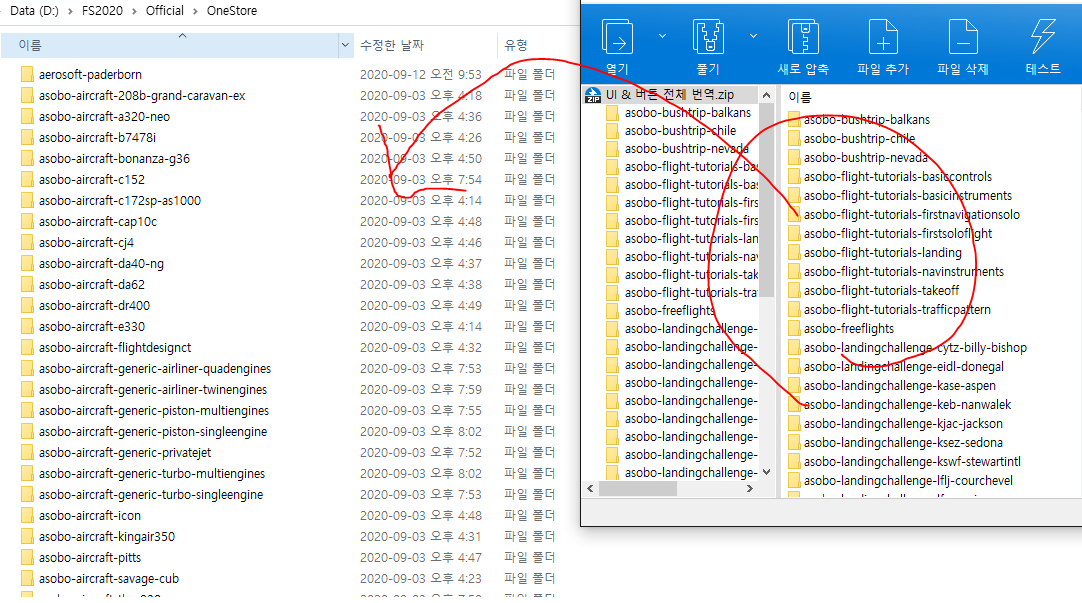Select asobo-flight-tutorials-takeoff folder icon in list
Image resolution: width=1082 pixels, height=603 pixels.
pos(794,290)
